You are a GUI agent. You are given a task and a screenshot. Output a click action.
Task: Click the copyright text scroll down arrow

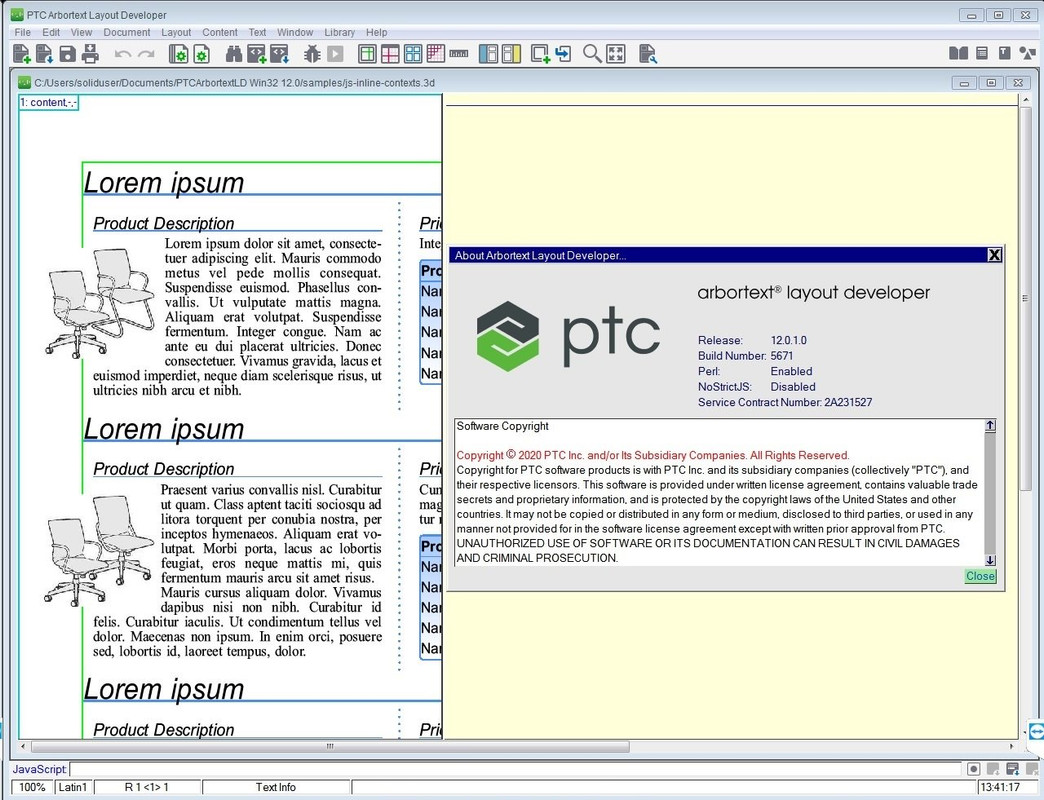click(x=990, y=560)
